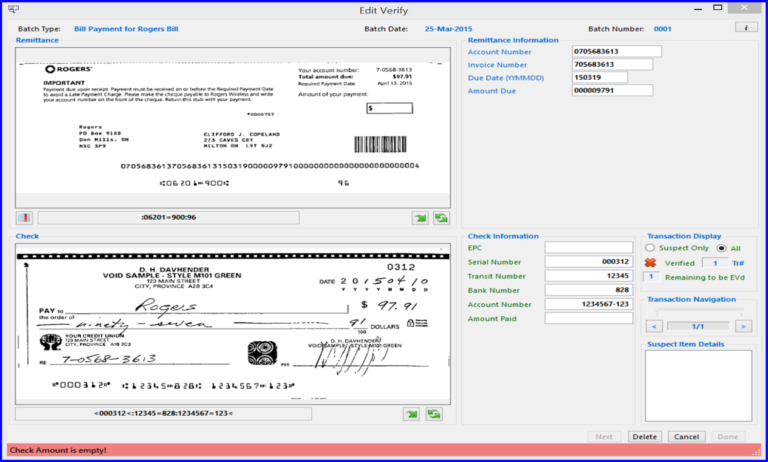Click the empty Amount Paid field

589,318
